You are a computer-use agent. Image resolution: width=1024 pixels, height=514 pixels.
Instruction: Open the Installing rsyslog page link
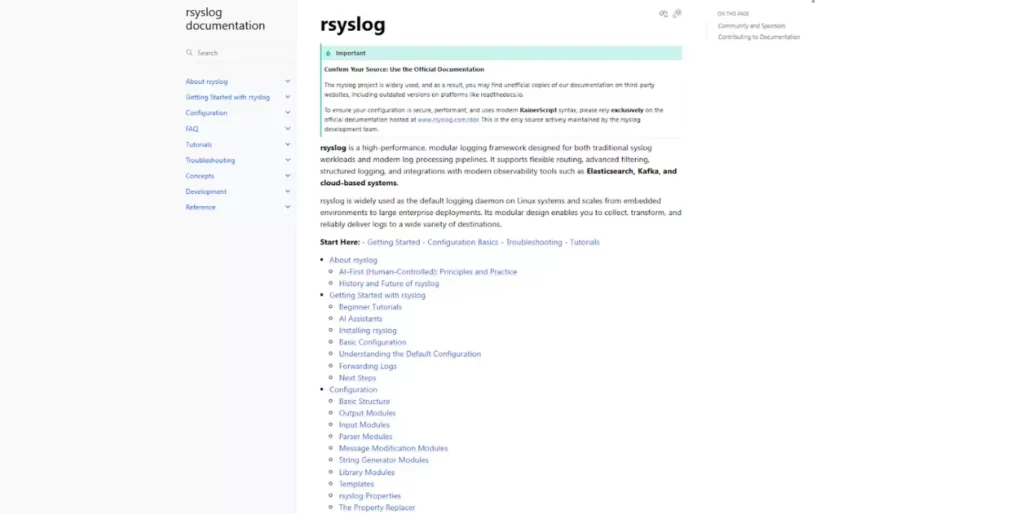pyautogui.click(x=367, y=330)
